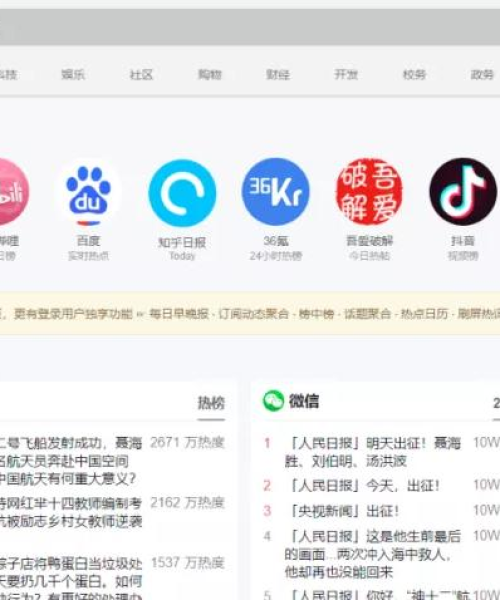Click the green WeChat icon
Viewport: 500px width, 600px height.
pos(273,401)
